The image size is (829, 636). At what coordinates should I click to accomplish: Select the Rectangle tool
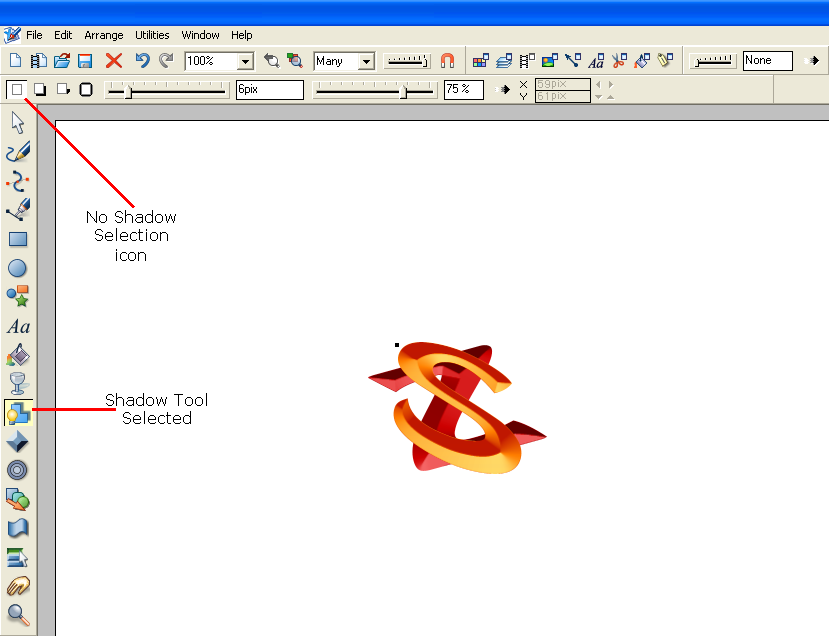click(x=18, y=239)
